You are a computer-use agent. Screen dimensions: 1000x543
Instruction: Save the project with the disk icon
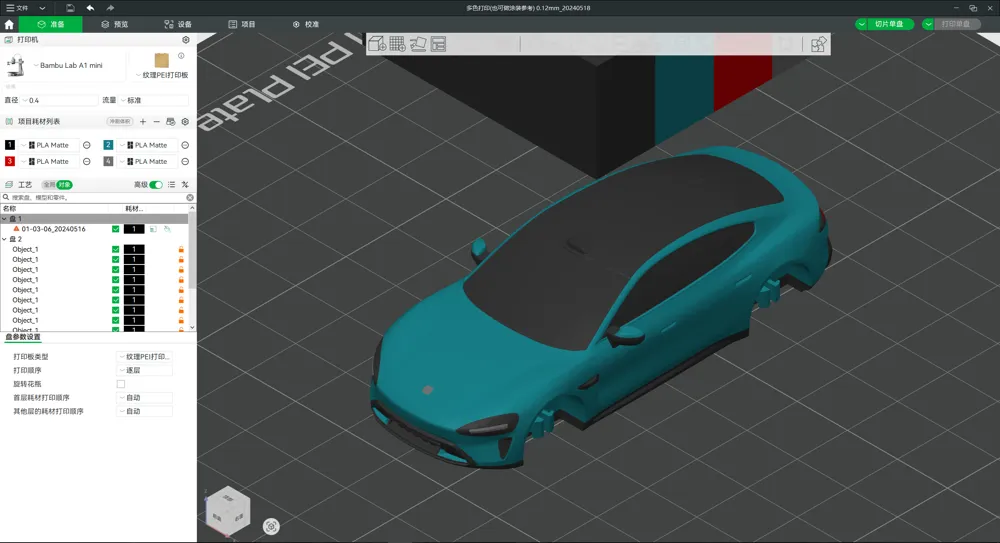point(70,8)
